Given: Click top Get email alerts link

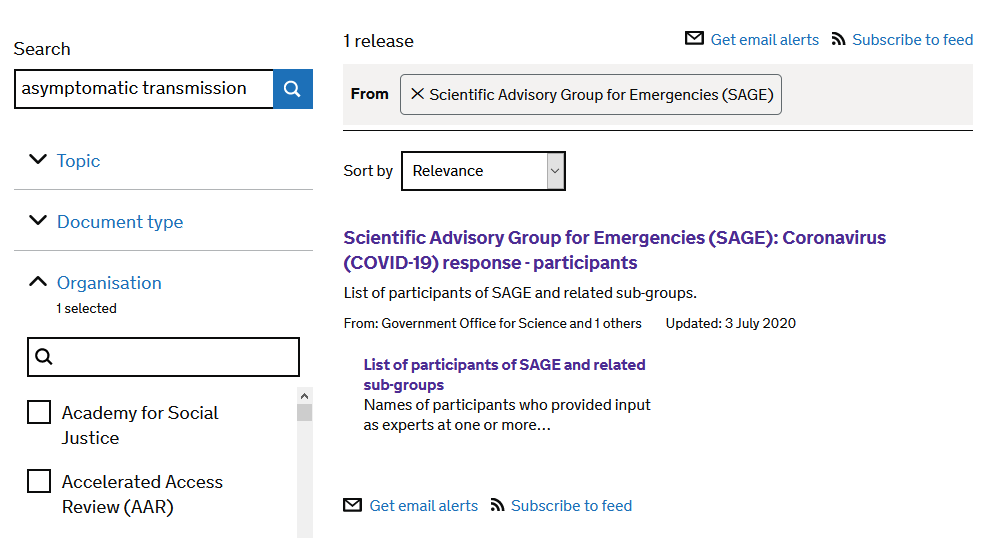Looking at the screenshot, I should pos(765,39).
